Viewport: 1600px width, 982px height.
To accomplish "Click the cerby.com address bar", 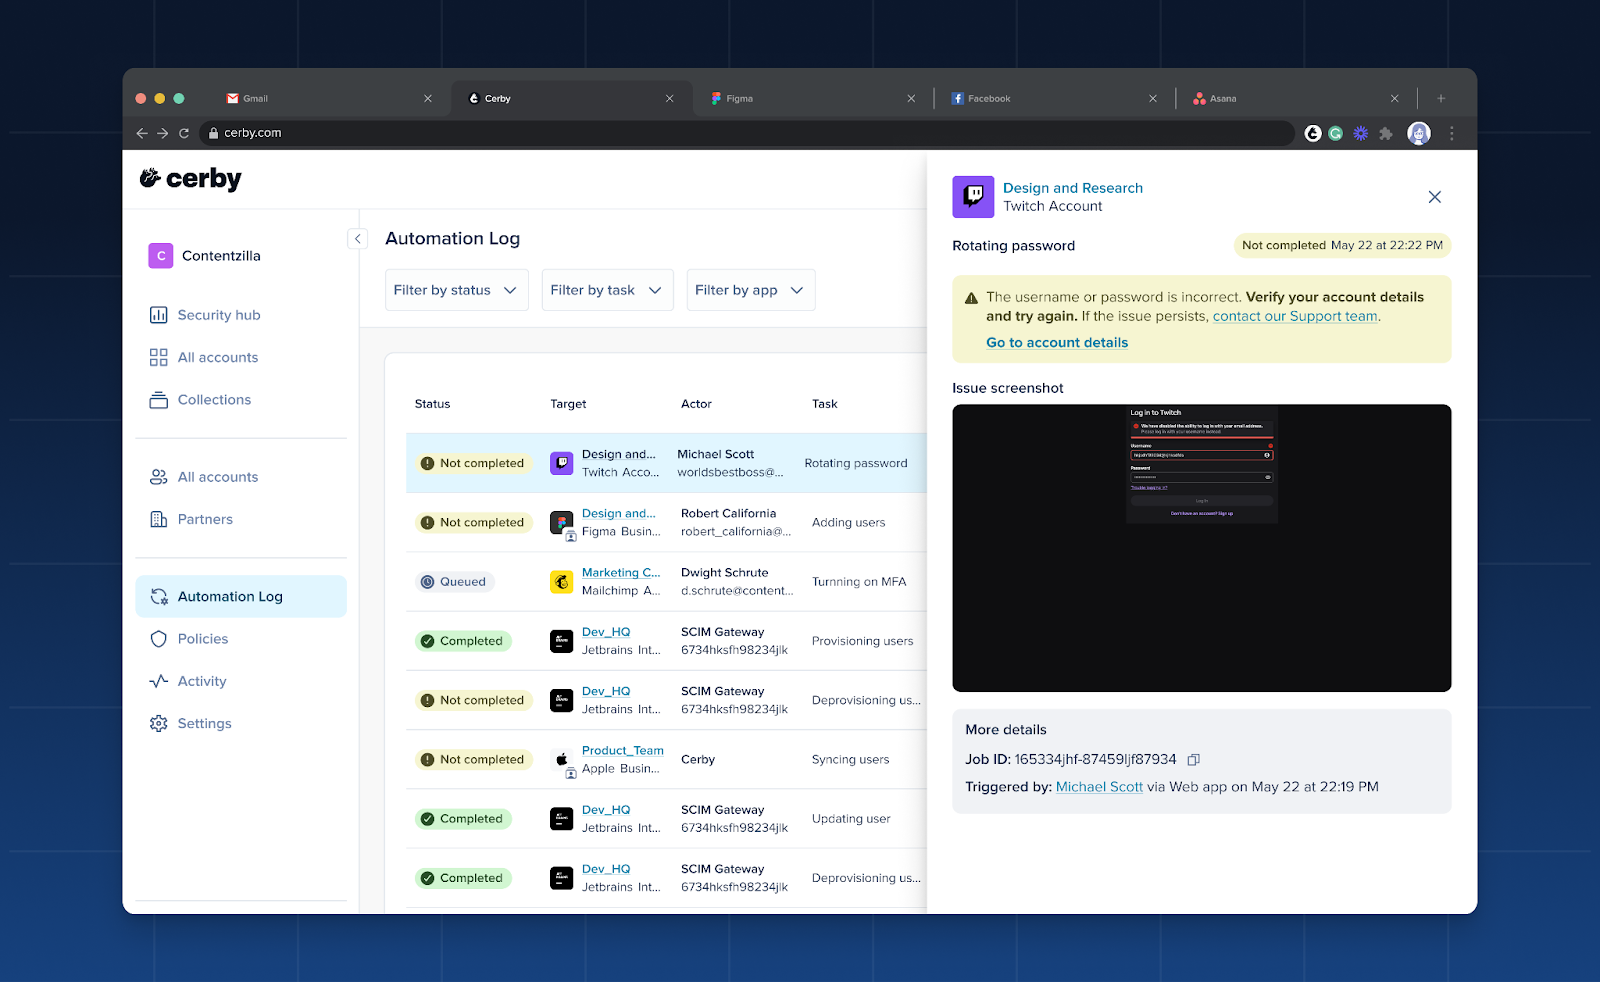I will click(x=747, y=133).
